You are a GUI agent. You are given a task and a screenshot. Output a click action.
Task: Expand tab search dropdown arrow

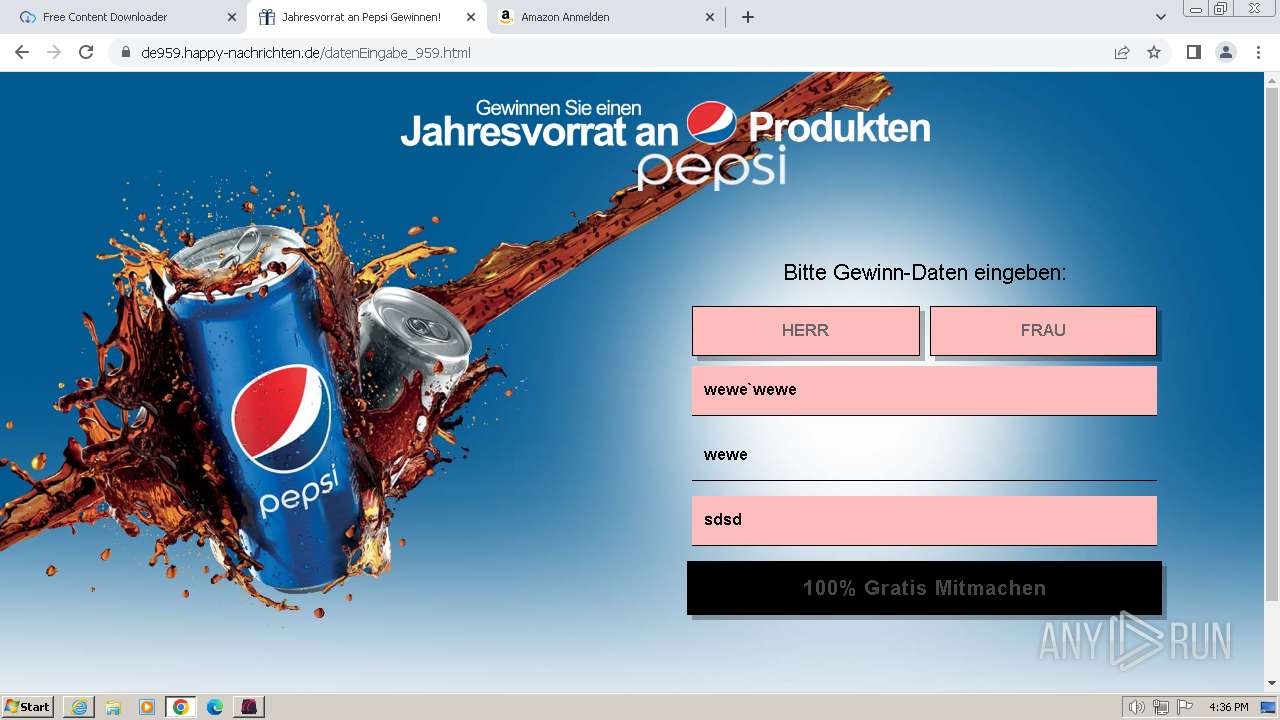click(1161, 17)
